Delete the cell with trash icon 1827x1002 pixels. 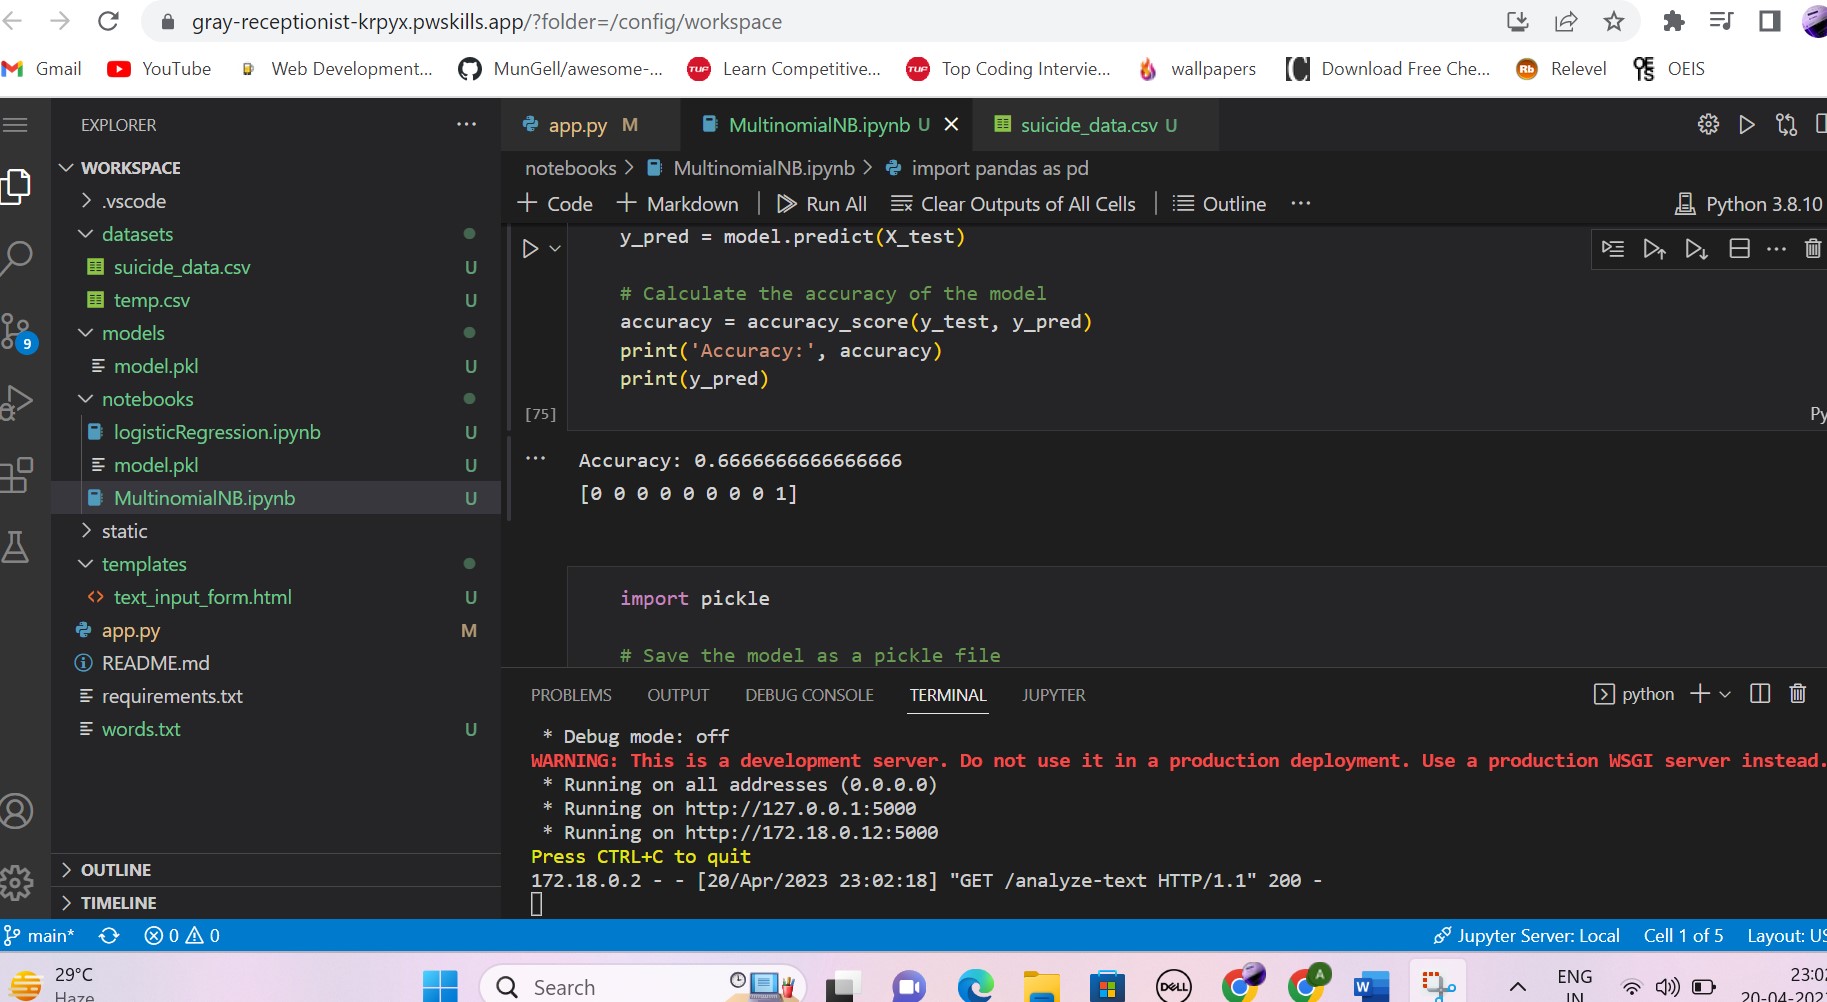1812,248
